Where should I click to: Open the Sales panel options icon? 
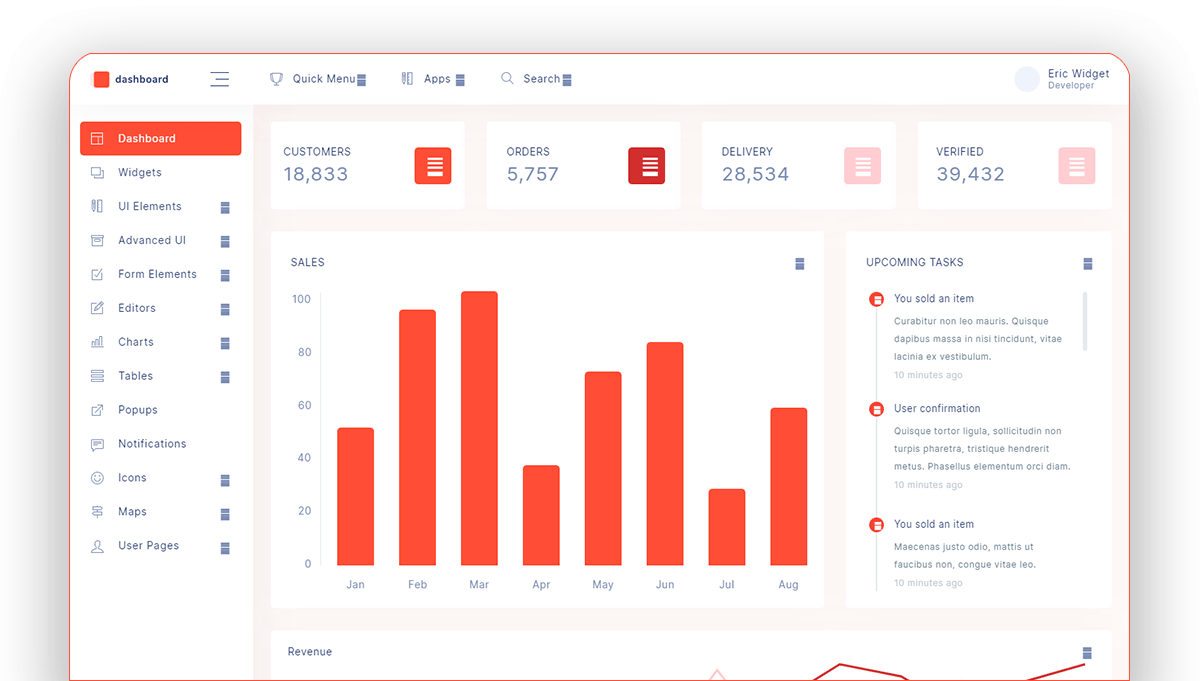pyautogui.click(x=800, y=264)
